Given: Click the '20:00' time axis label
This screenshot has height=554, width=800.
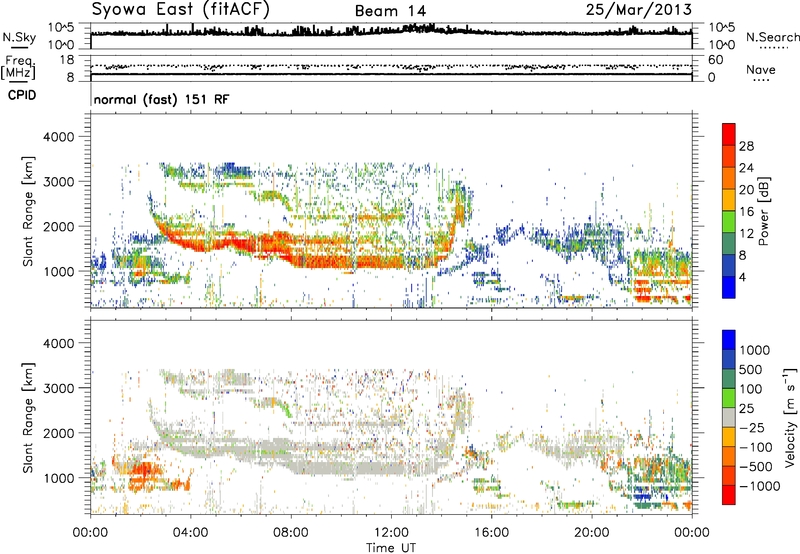Looking at the screenshot, I should (x=592, y=533).
